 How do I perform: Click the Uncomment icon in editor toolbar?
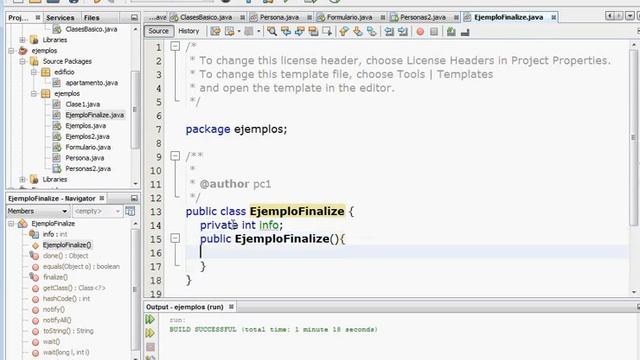pos(451,31)
